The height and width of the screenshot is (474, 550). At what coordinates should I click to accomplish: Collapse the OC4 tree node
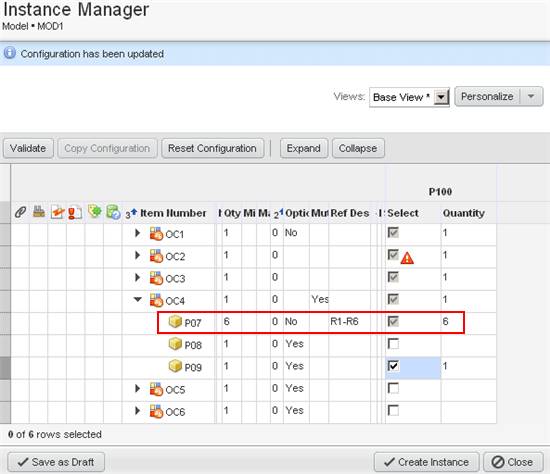[x=138, y=299]
